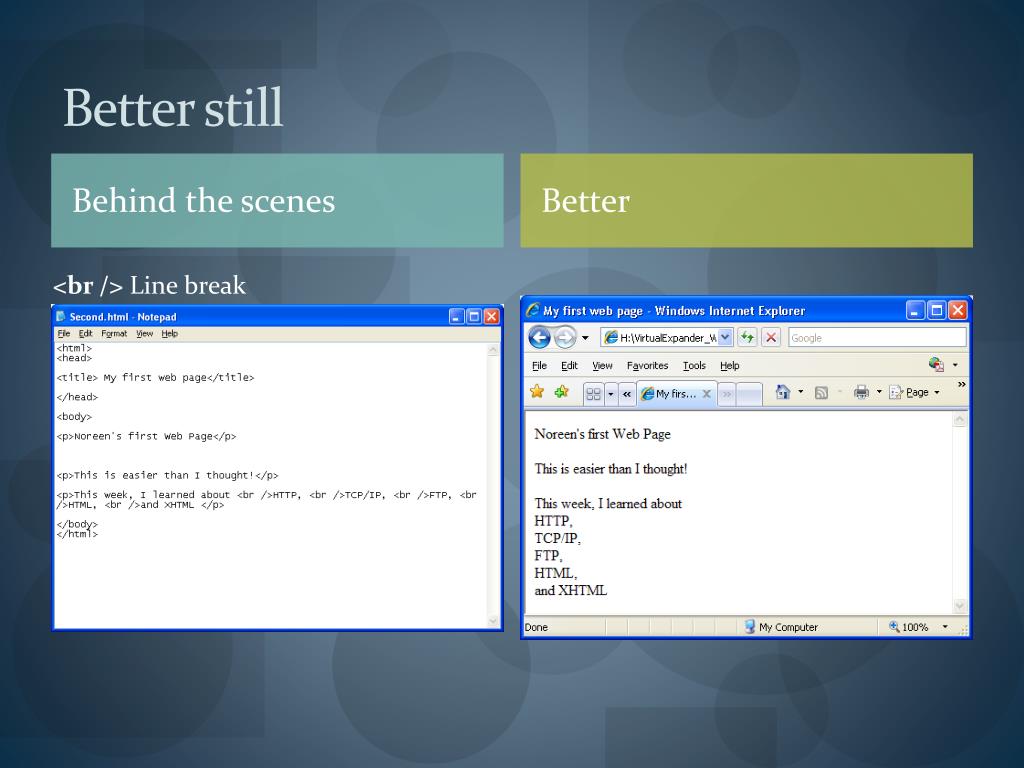Open dropdown arrow beside the add-on icon

tap(955, 365)
